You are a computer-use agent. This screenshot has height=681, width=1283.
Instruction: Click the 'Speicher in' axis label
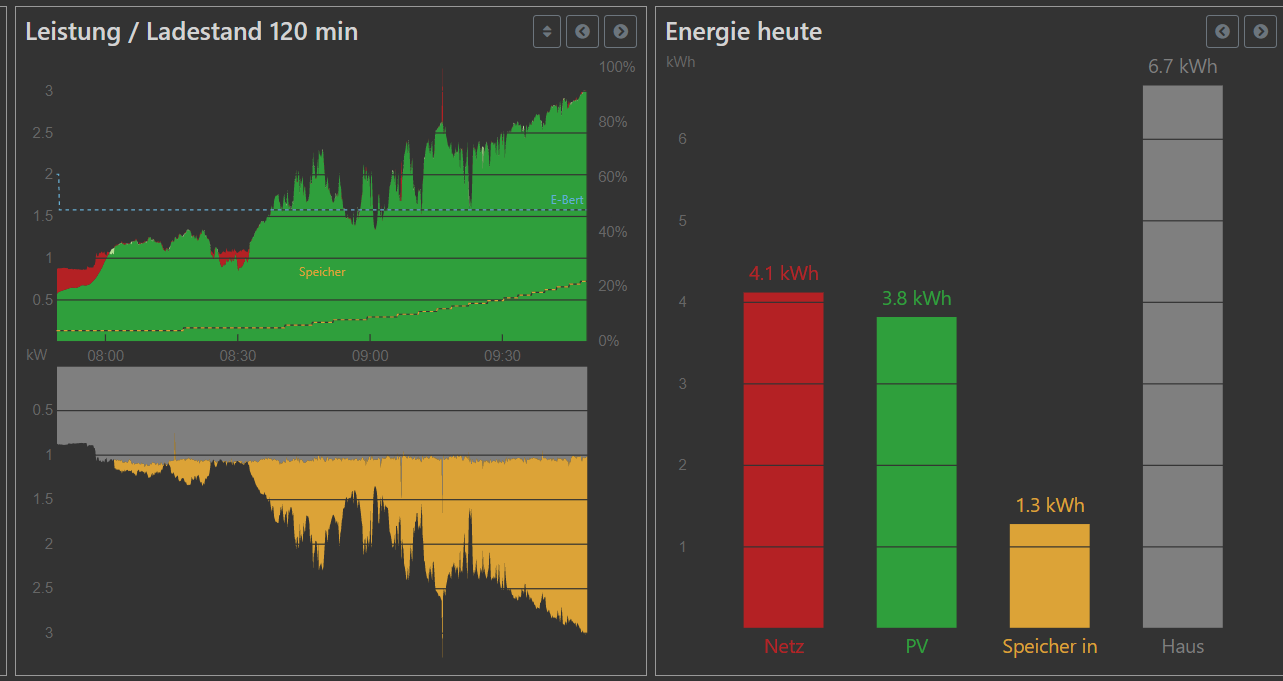coord(1050,647)
